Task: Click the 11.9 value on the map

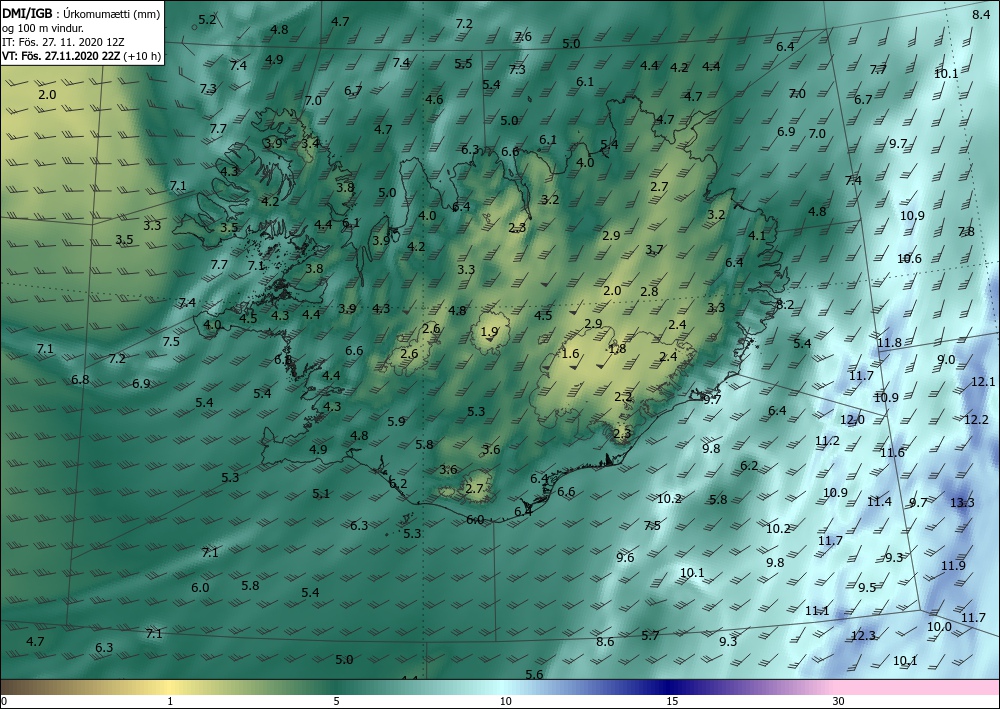Action: click(x=953, y=566)
